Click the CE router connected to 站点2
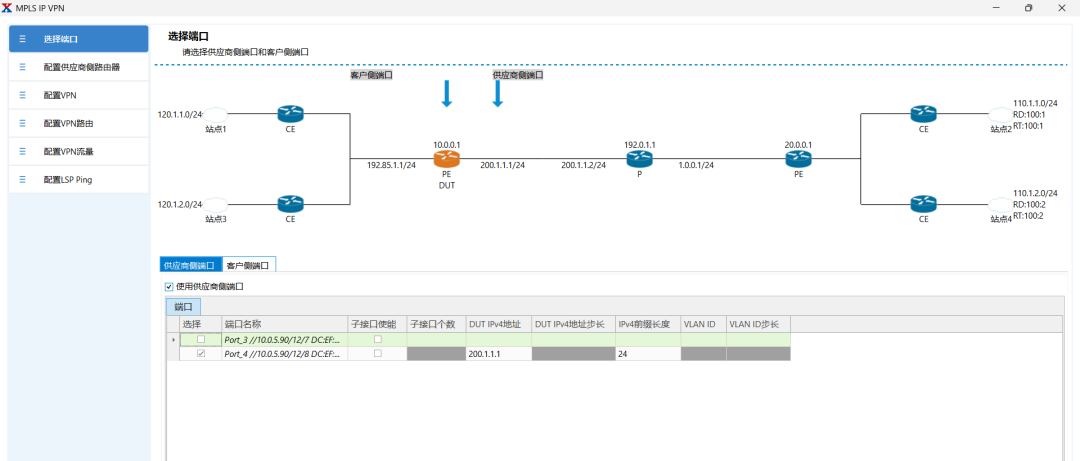The height and width of the screenshot is (461, 1080). coord(923,114)
